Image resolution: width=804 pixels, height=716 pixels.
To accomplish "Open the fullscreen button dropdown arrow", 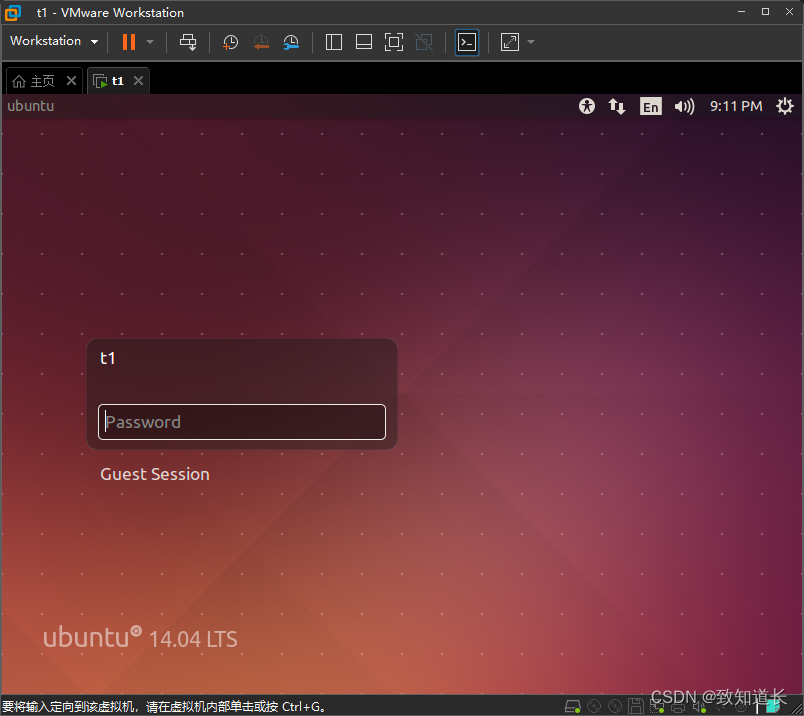I will coord(529,41).
